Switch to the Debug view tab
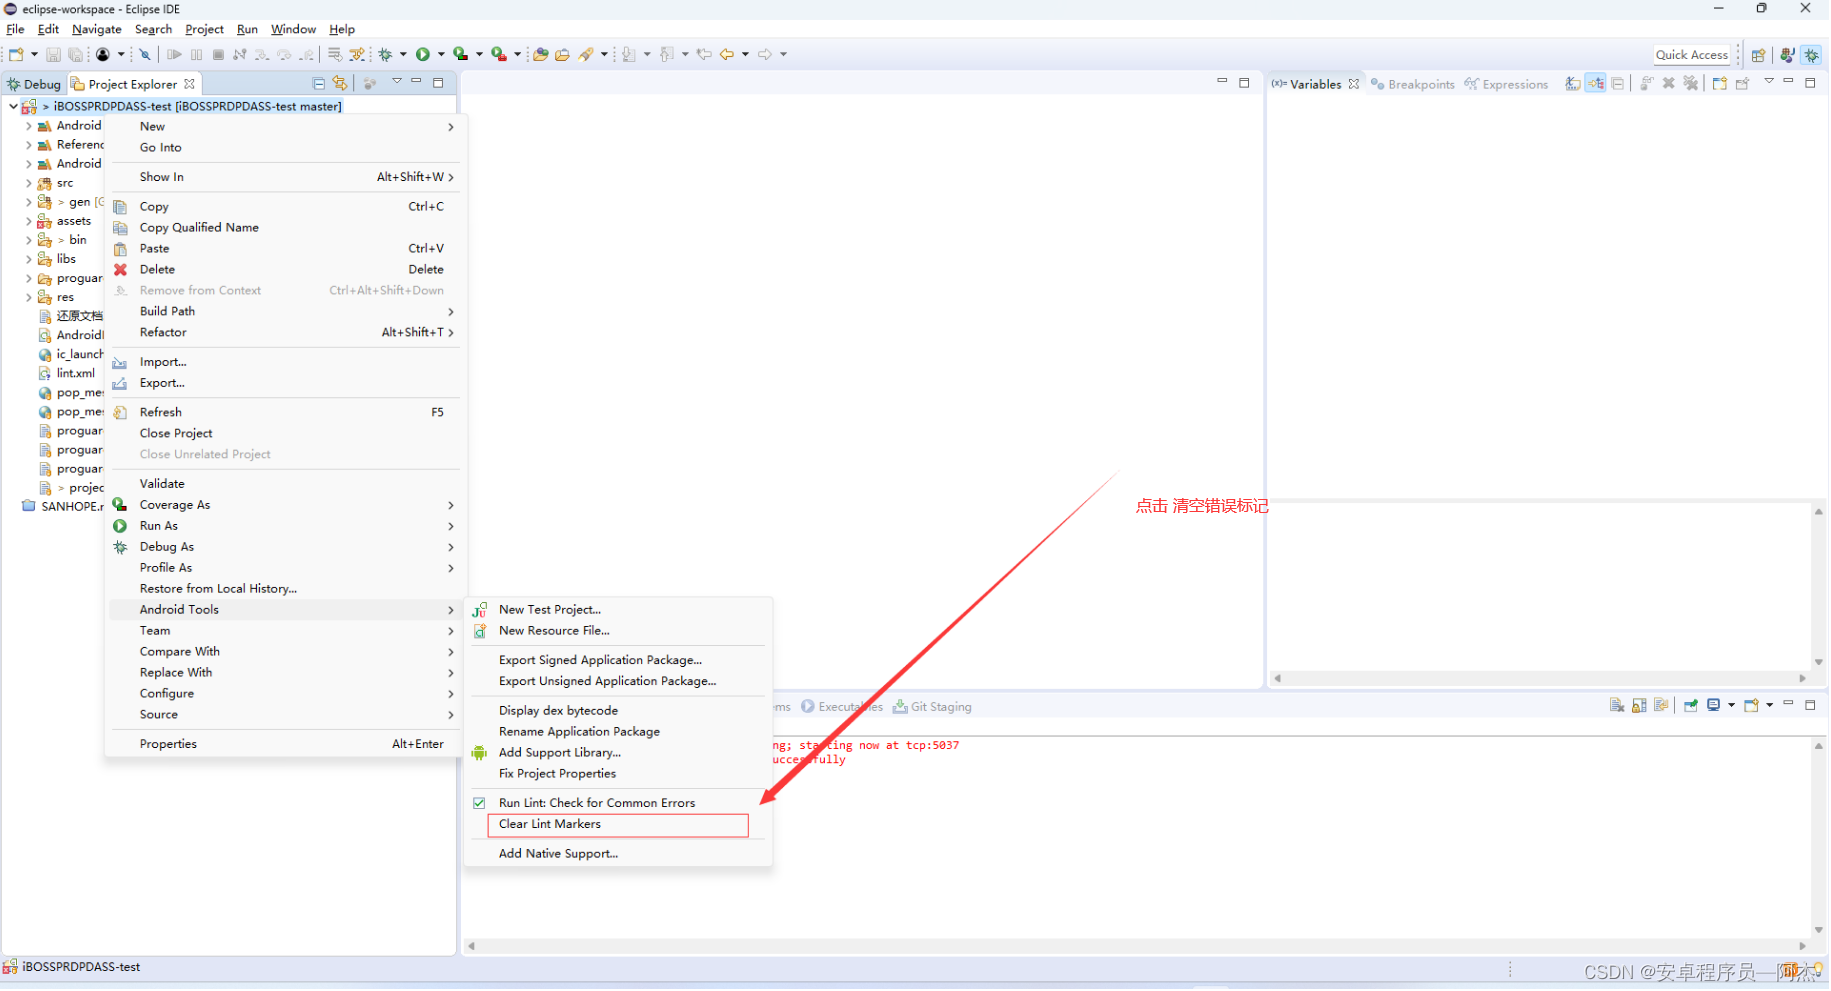Image resolution: width=1831 pixels, height=991 pixels. point(34,84)
